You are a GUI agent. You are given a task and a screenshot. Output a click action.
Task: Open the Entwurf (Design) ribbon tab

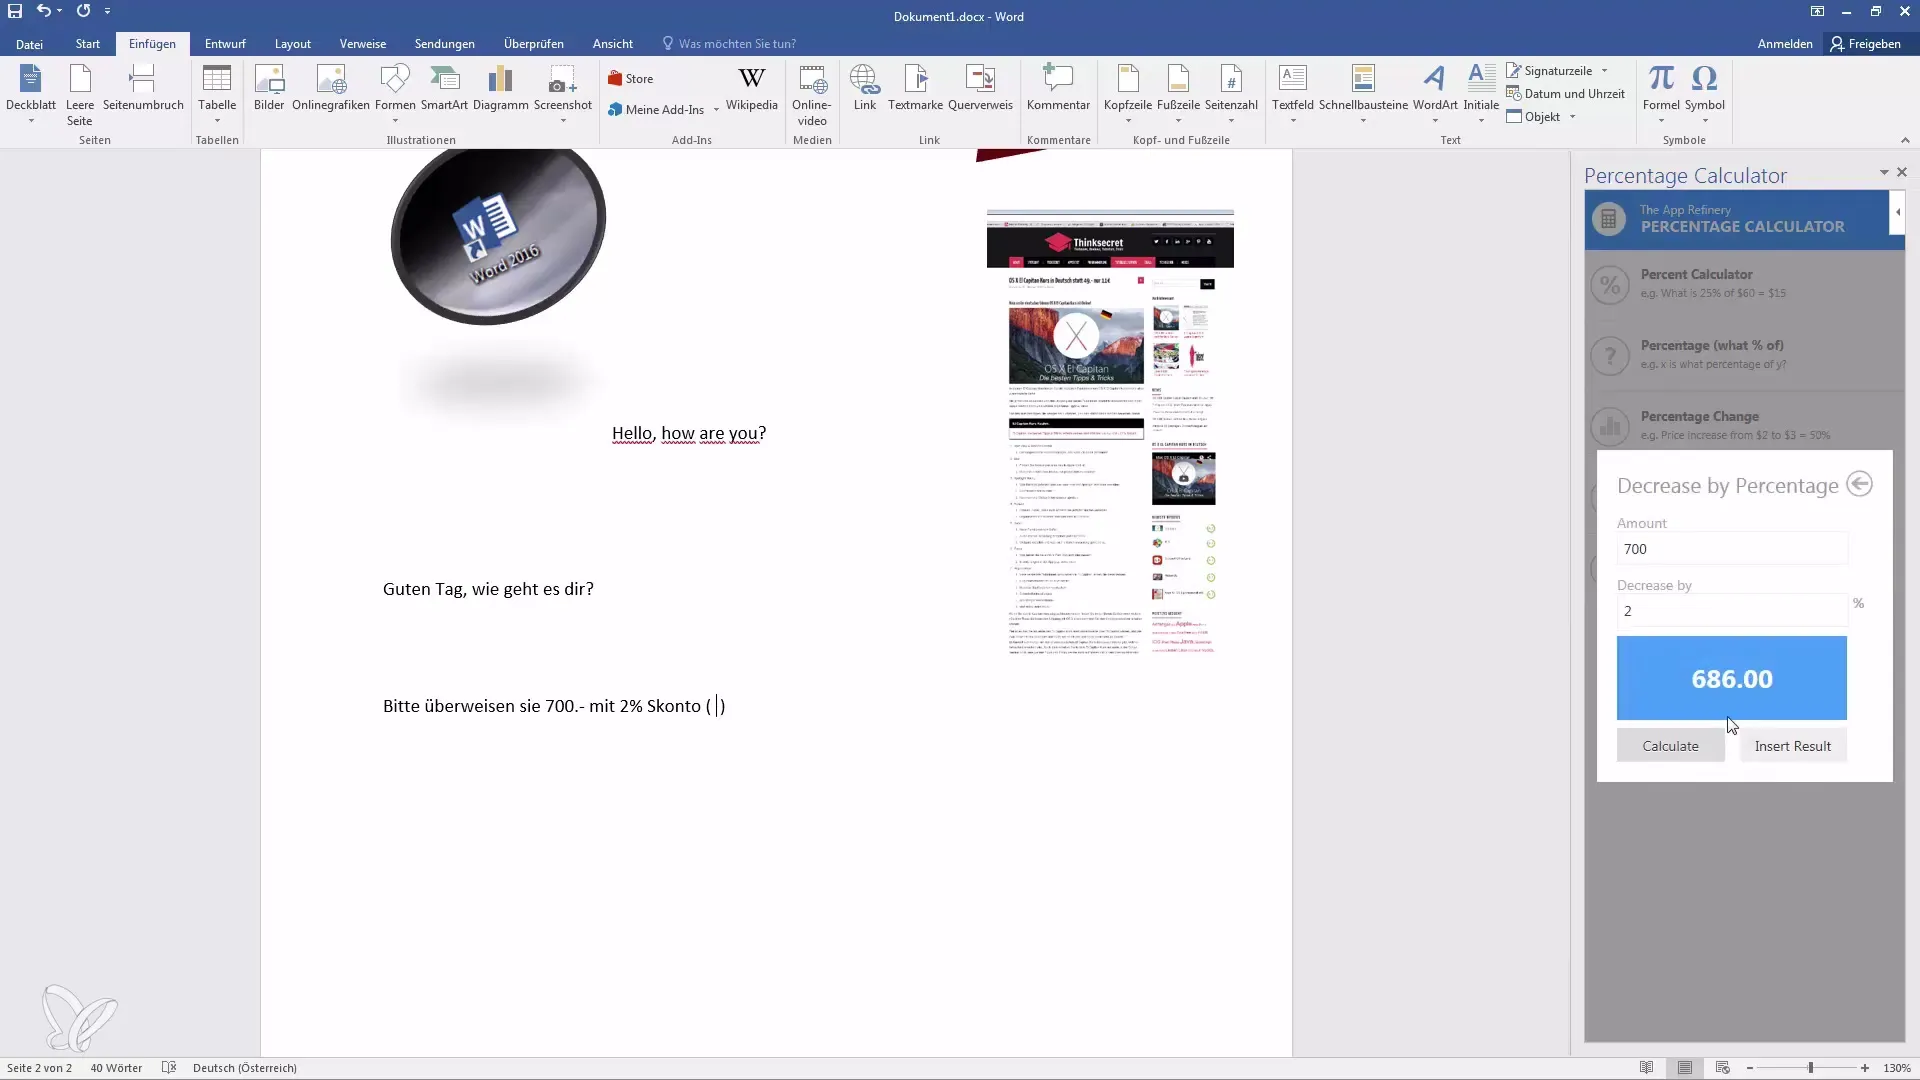pyautogui.click(x=224, y=44)
